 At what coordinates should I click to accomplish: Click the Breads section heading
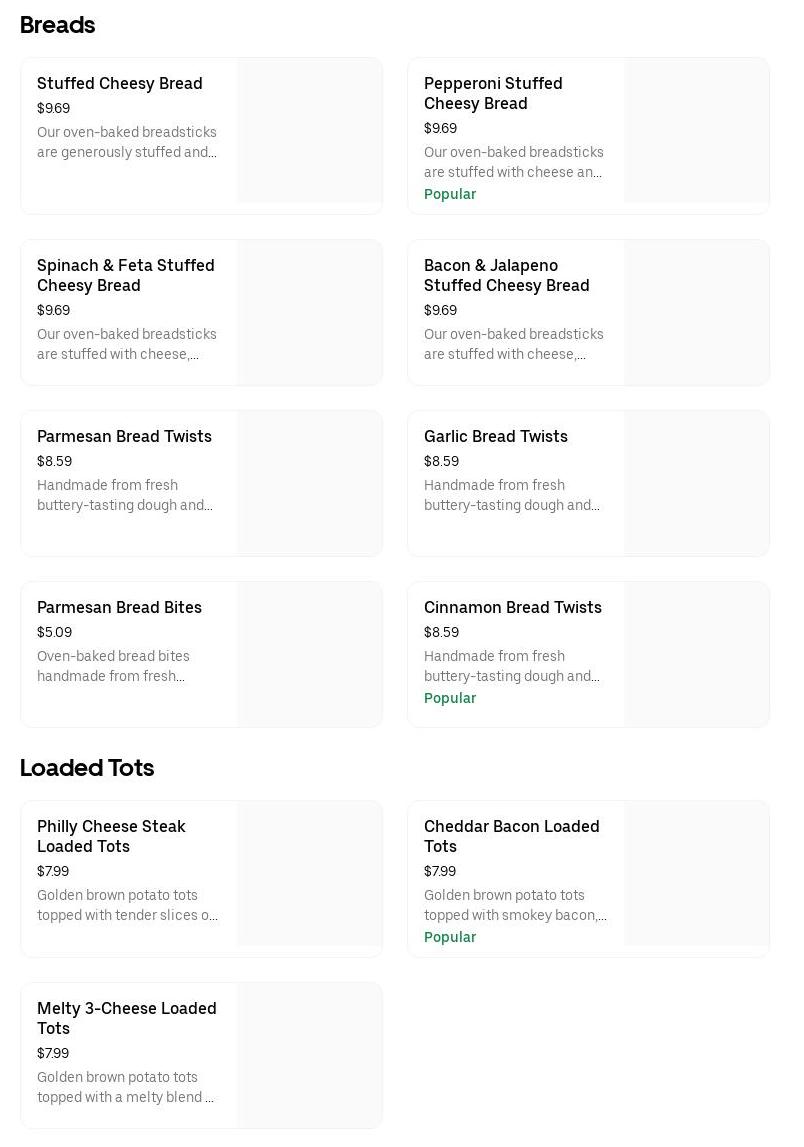tap(58, 25)
